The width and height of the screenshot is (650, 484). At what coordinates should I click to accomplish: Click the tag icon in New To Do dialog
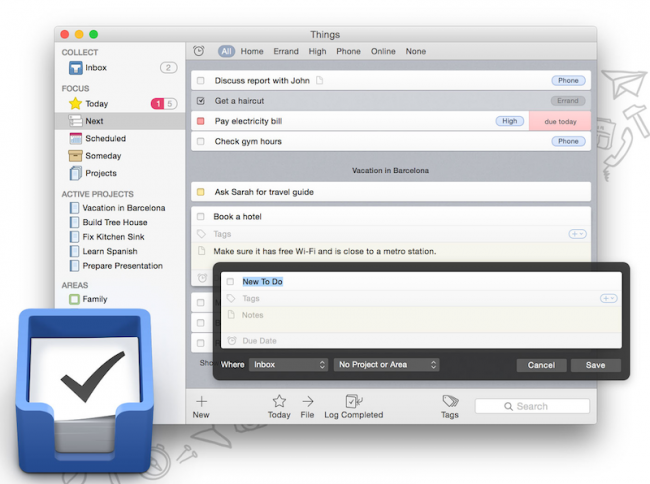point(231,298)
